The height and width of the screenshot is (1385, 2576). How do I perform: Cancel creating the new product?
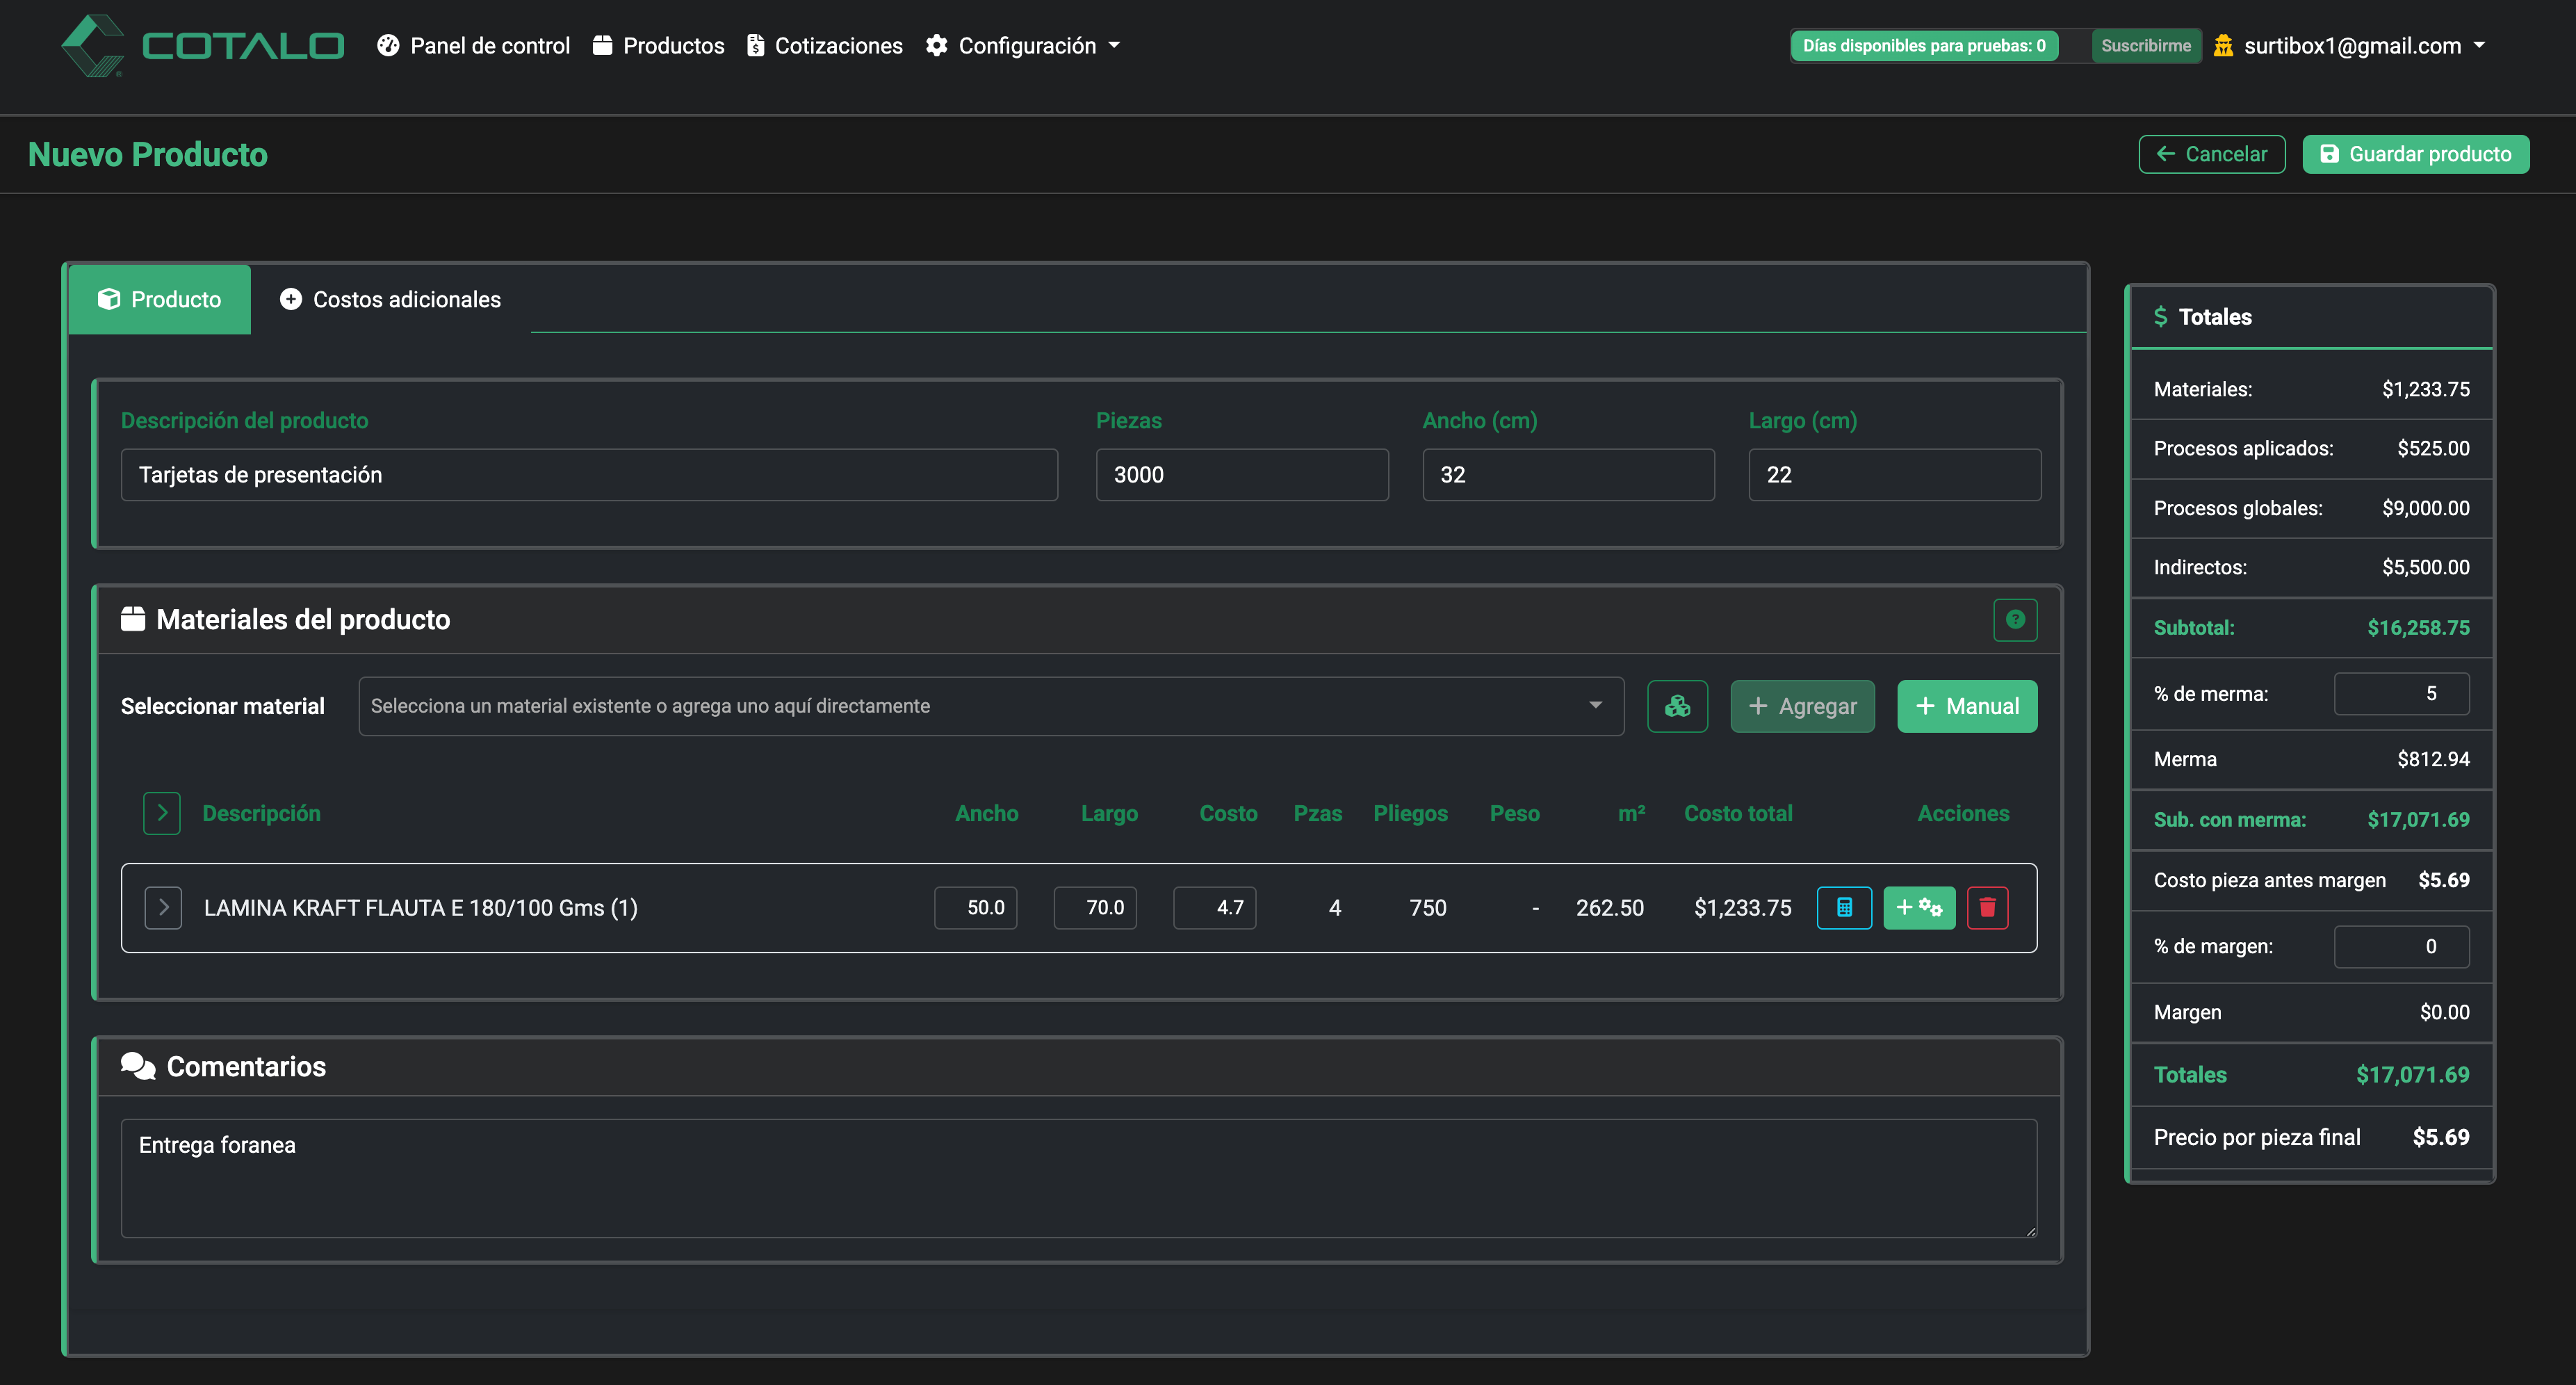click(2212, 154)
